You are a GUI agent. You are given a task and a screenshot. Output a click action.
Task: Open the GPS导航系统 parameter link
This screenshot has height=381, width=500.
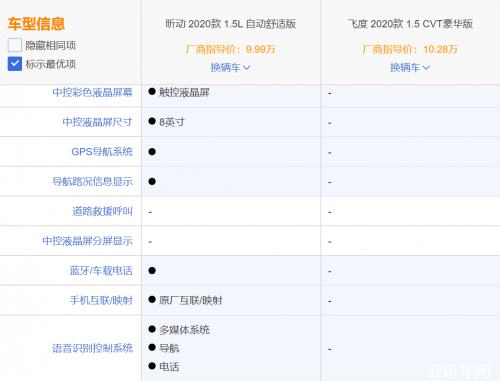pyautogui.click(x=102, y=152)
